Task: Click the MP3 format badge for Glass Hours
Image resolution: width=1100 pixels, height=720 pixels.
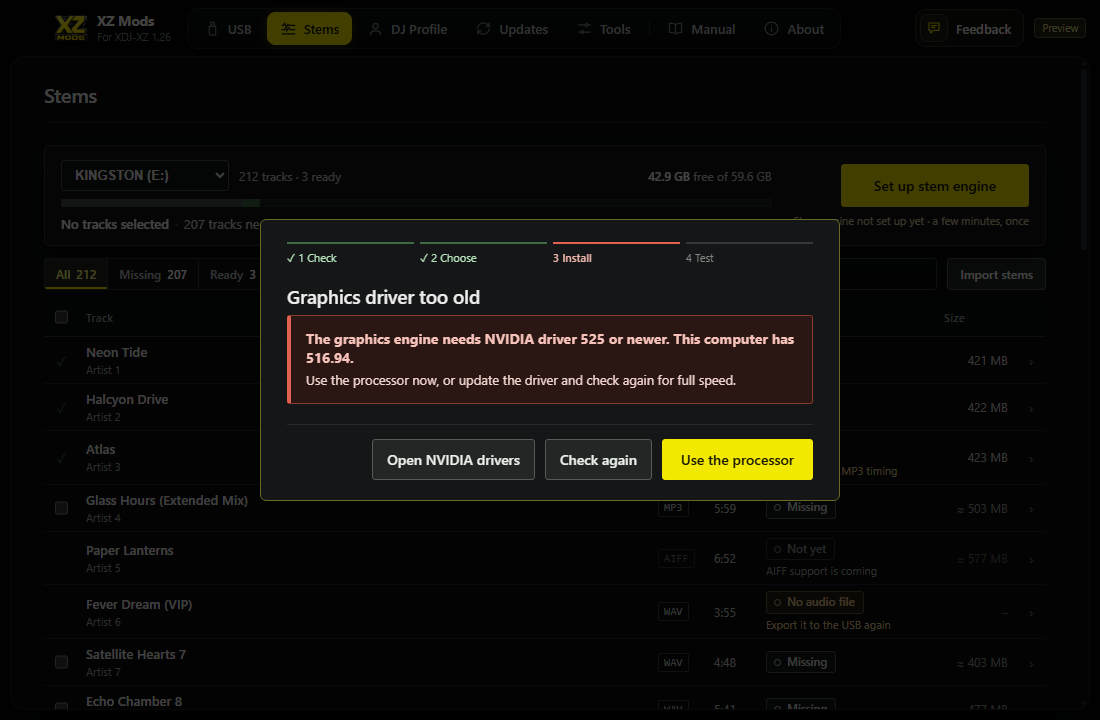Action: (673, 507)
